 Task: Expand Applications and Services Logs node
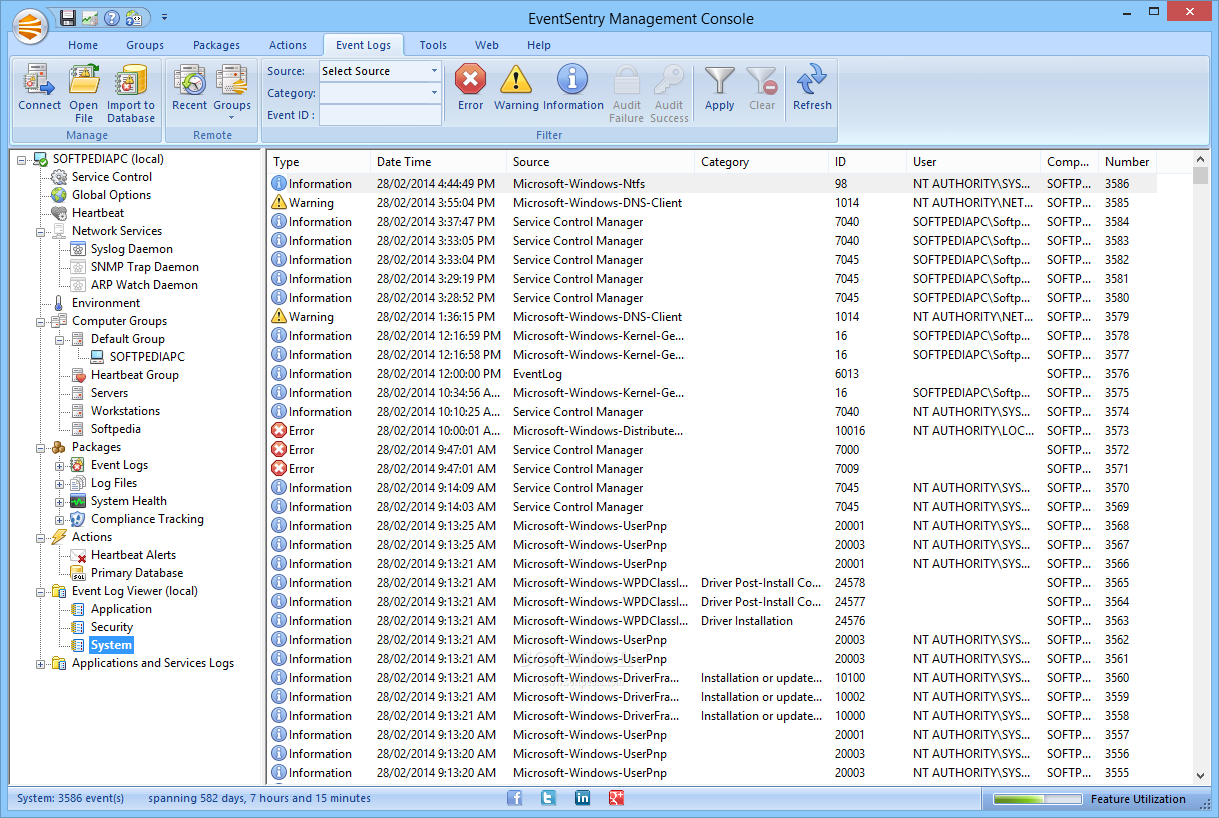41,663
